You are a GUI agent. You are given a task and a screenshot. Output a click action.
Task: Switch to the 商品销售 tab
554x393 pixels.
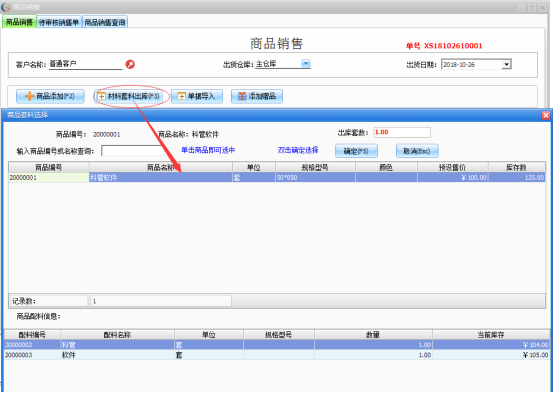coord(19,22)
